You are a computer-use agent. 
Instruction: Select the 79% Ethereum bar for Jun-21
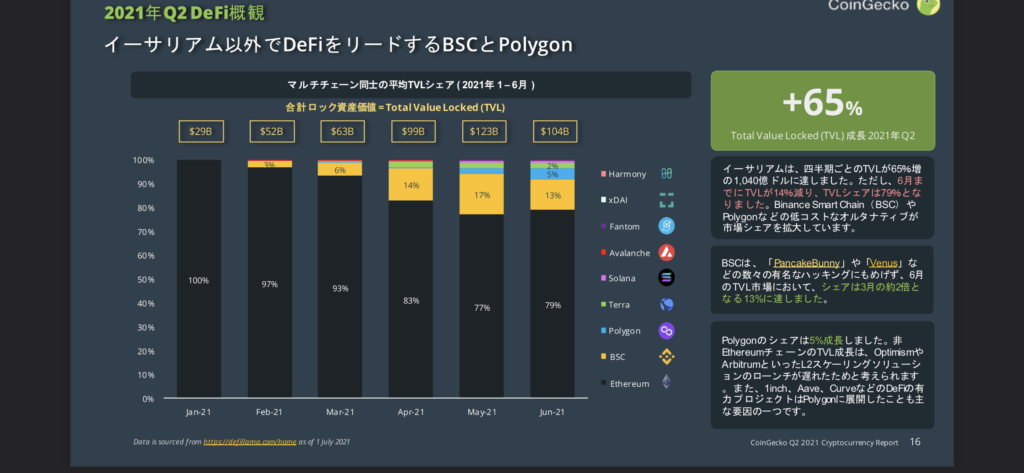tap(552, 304)
